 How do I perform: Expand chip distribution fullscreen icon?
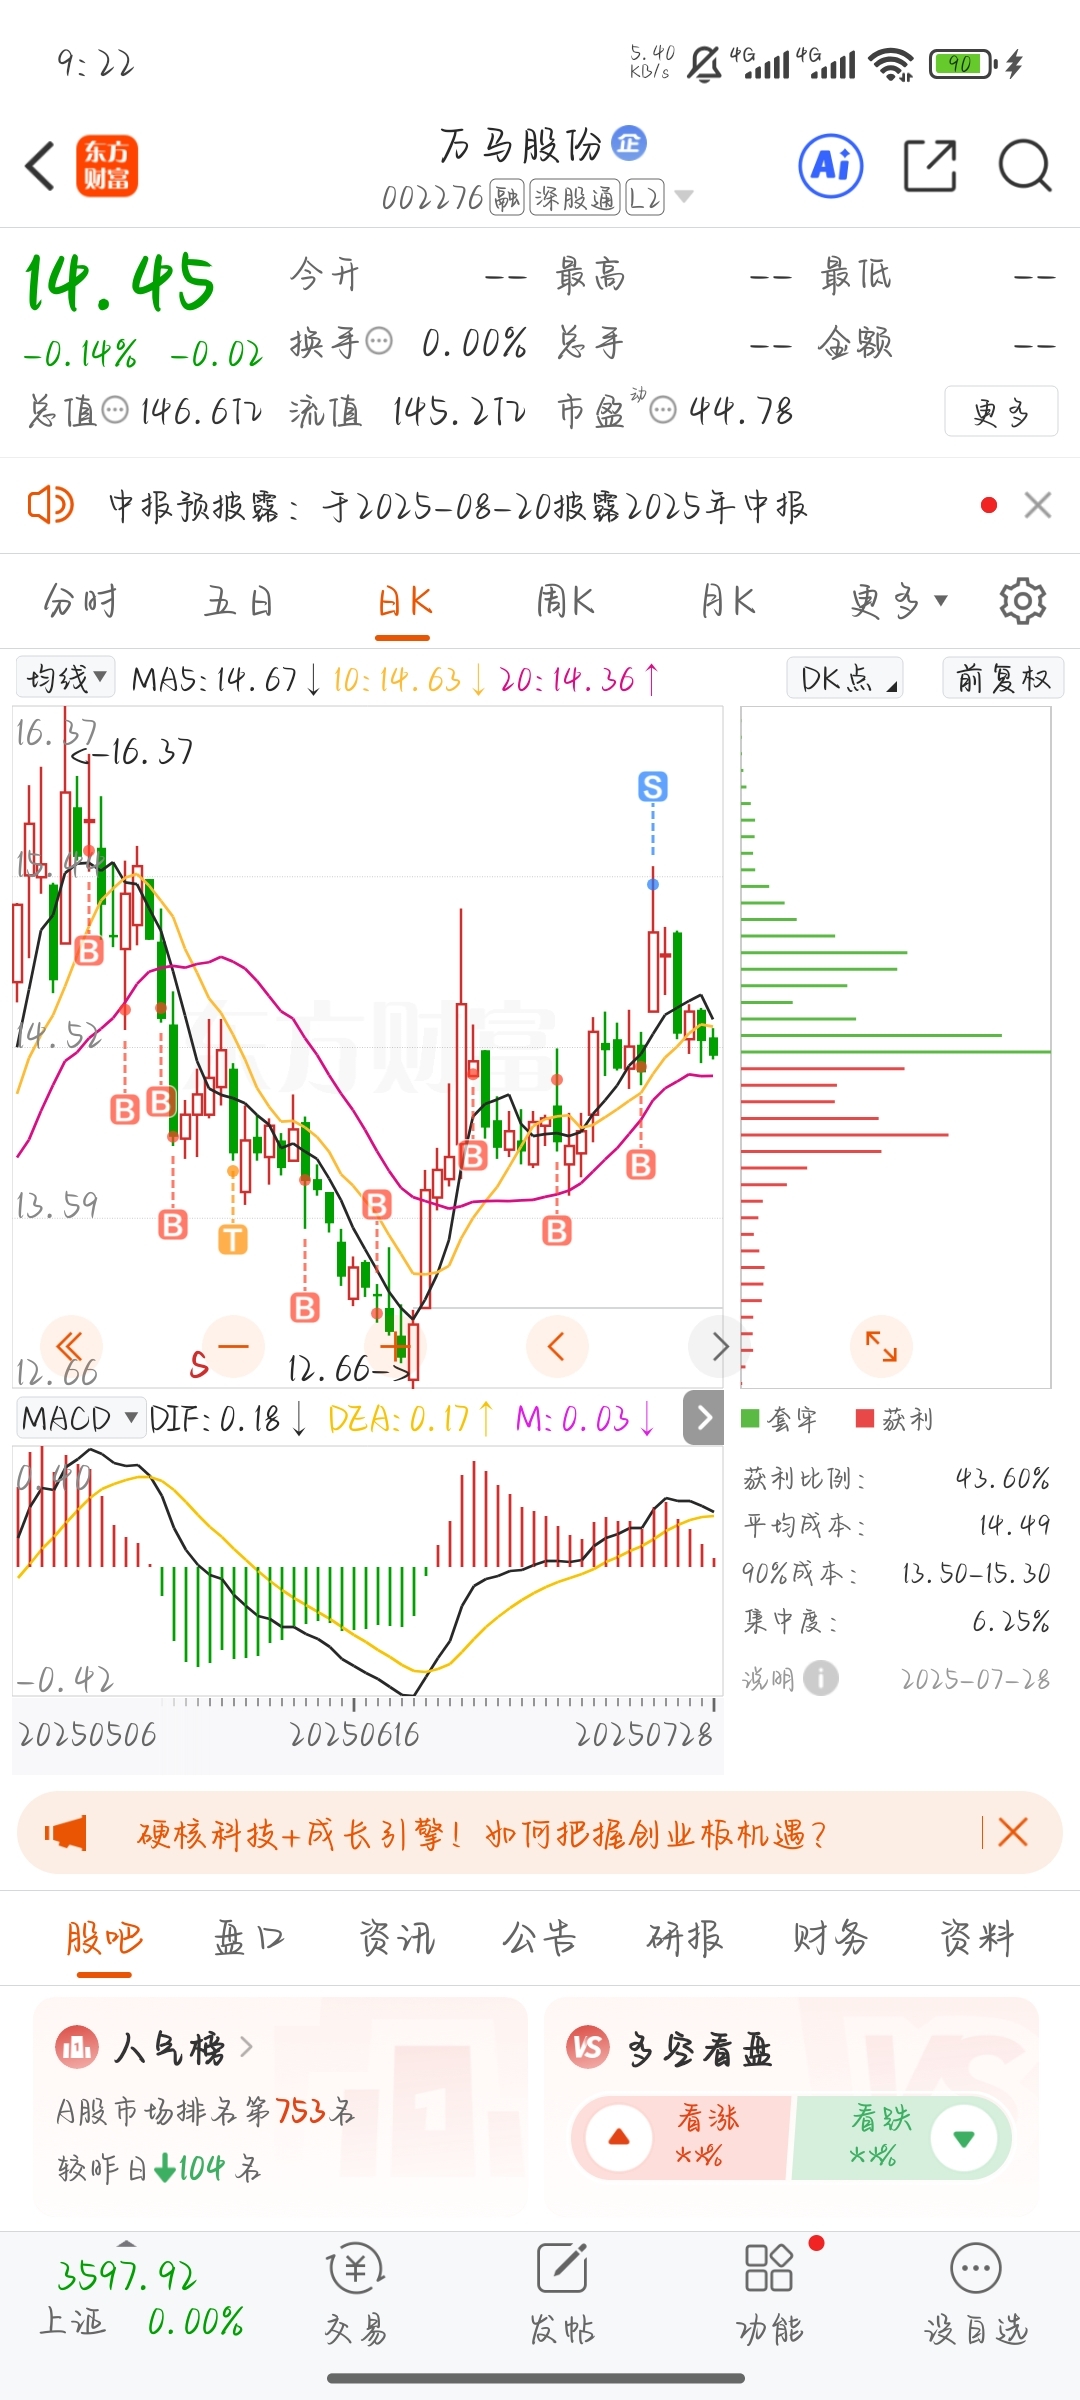pyautogui.click(x=881, y=1346)
